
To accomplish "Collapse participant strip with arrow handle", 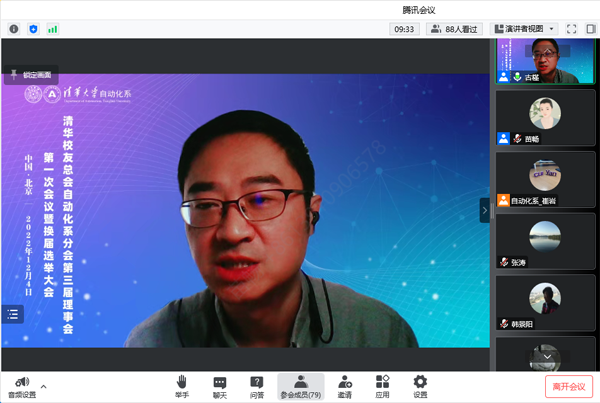I will click(484, 210).
